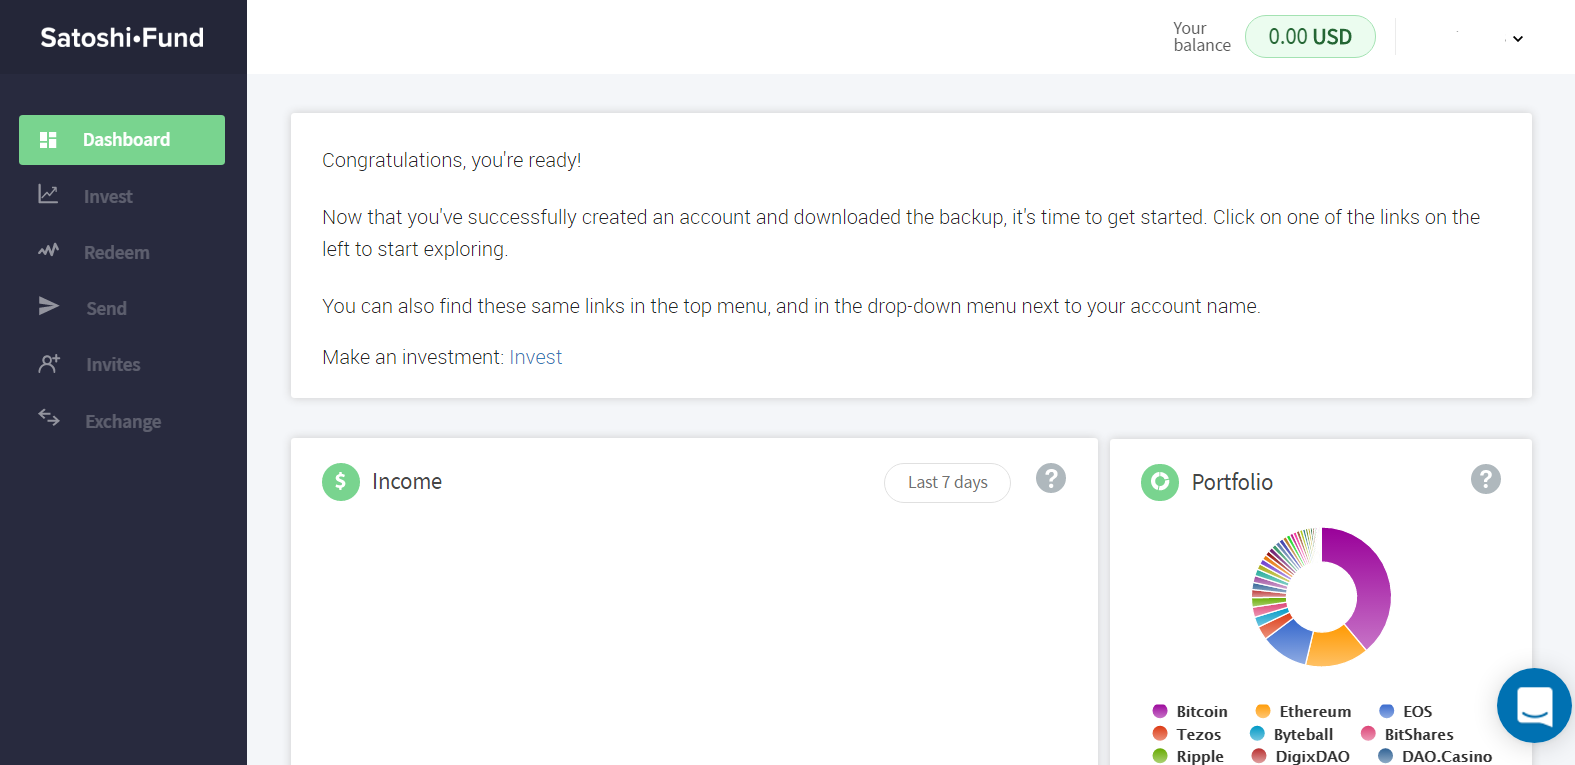1575x765 pixels.
Task: Click the Invest link after Make an investment
Action: pos(535,358)
